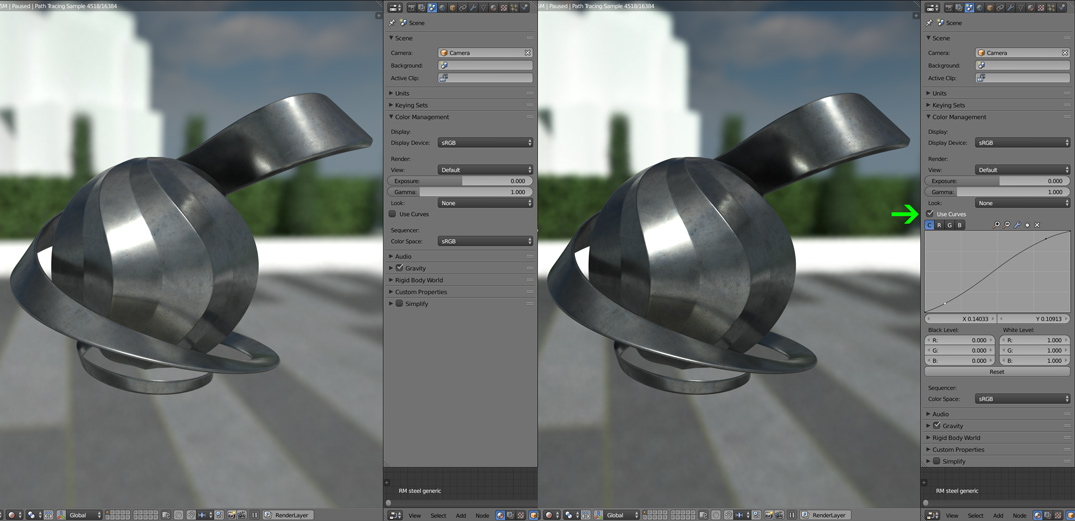Image resolution: width=1075 pixels, height=521 pixels.
Task: Toggle the Gravity checkbox in the left panel
Action: pyautogui.click(x=399, y=268)
